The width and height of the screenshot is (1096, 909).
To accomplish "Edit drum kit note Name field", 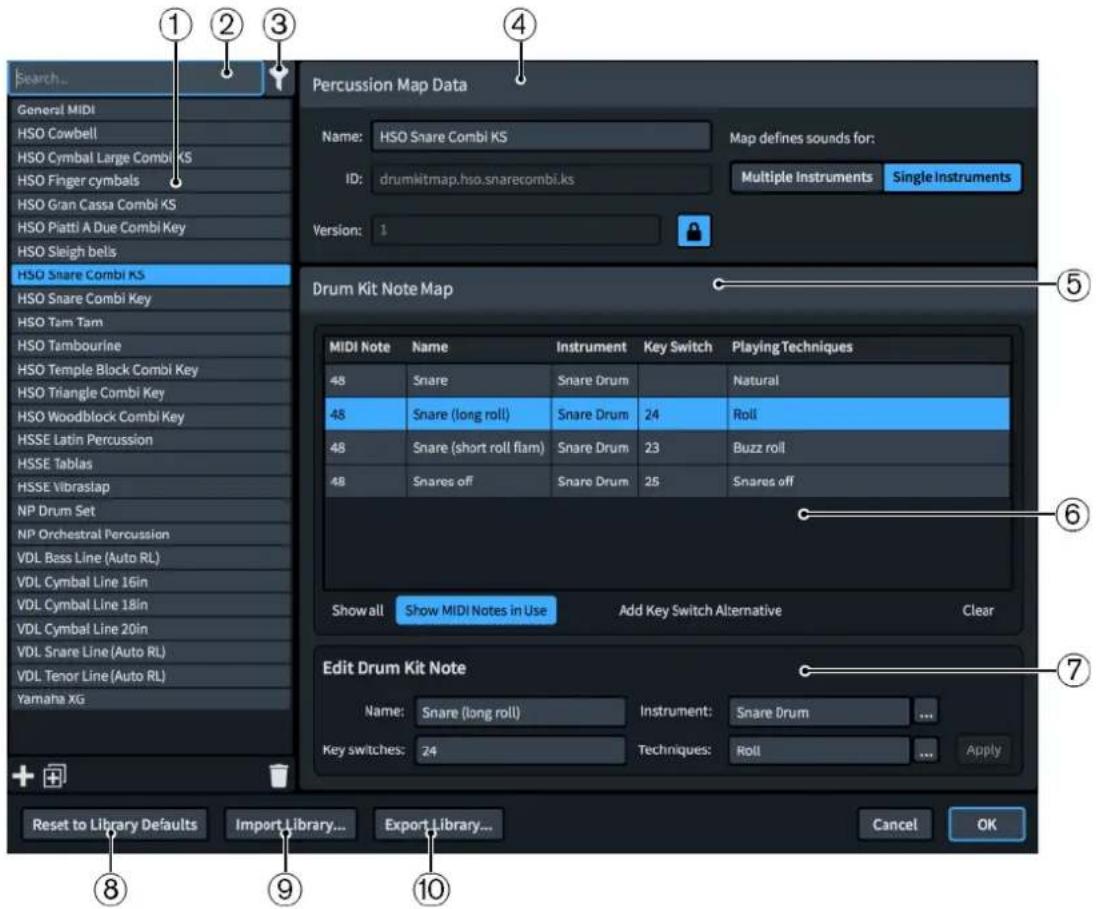I will [x=520, y=713].
